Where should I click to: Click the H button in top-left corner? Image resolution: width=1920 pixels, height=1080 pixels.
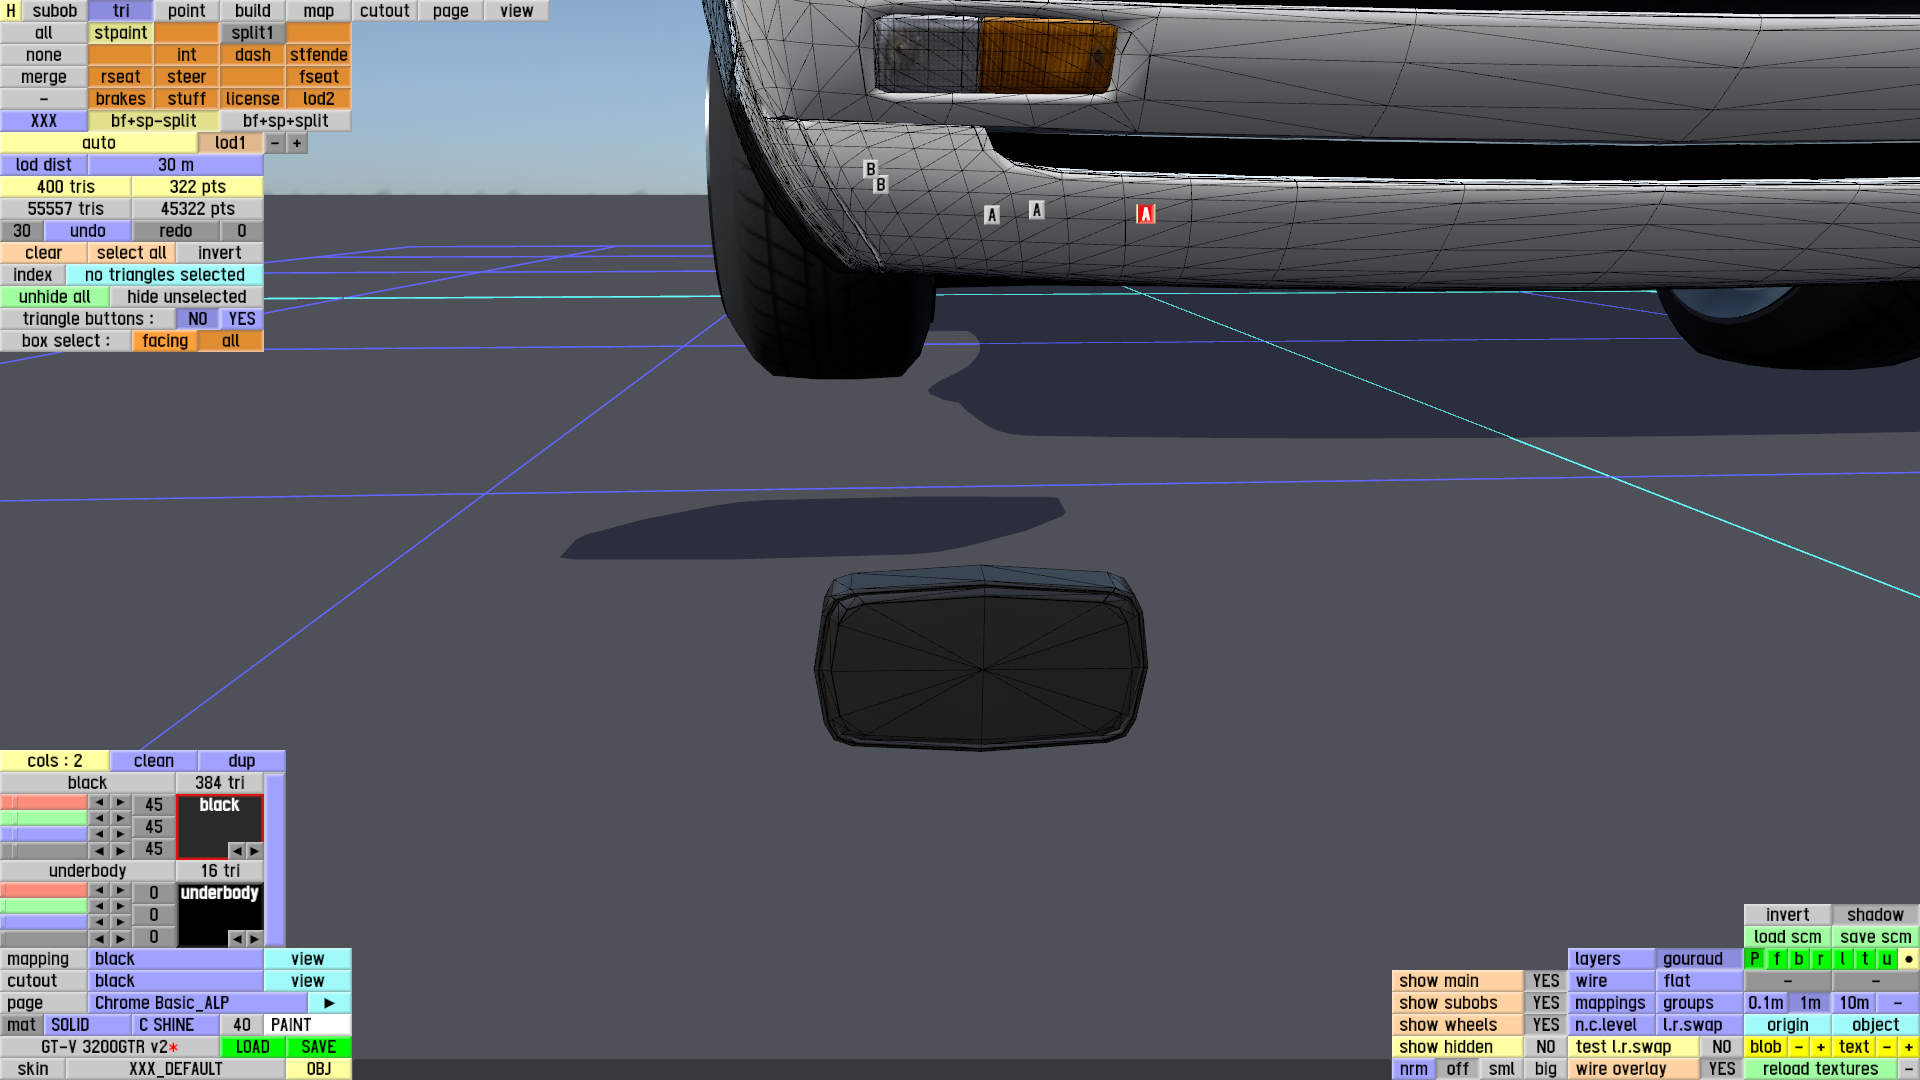pyautogui.click(x=11, y=11)
